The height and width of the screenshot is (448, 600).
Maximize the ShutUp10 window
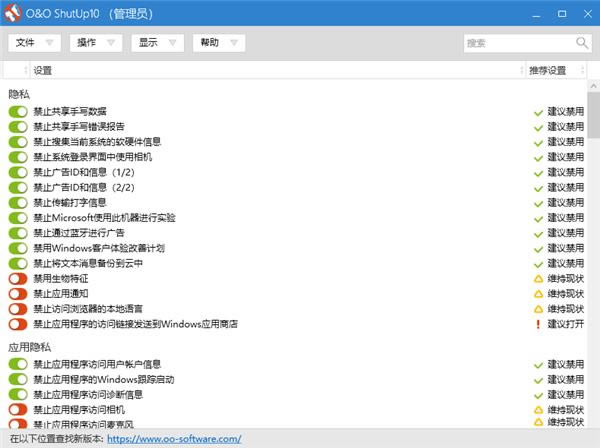coord(562,14)
